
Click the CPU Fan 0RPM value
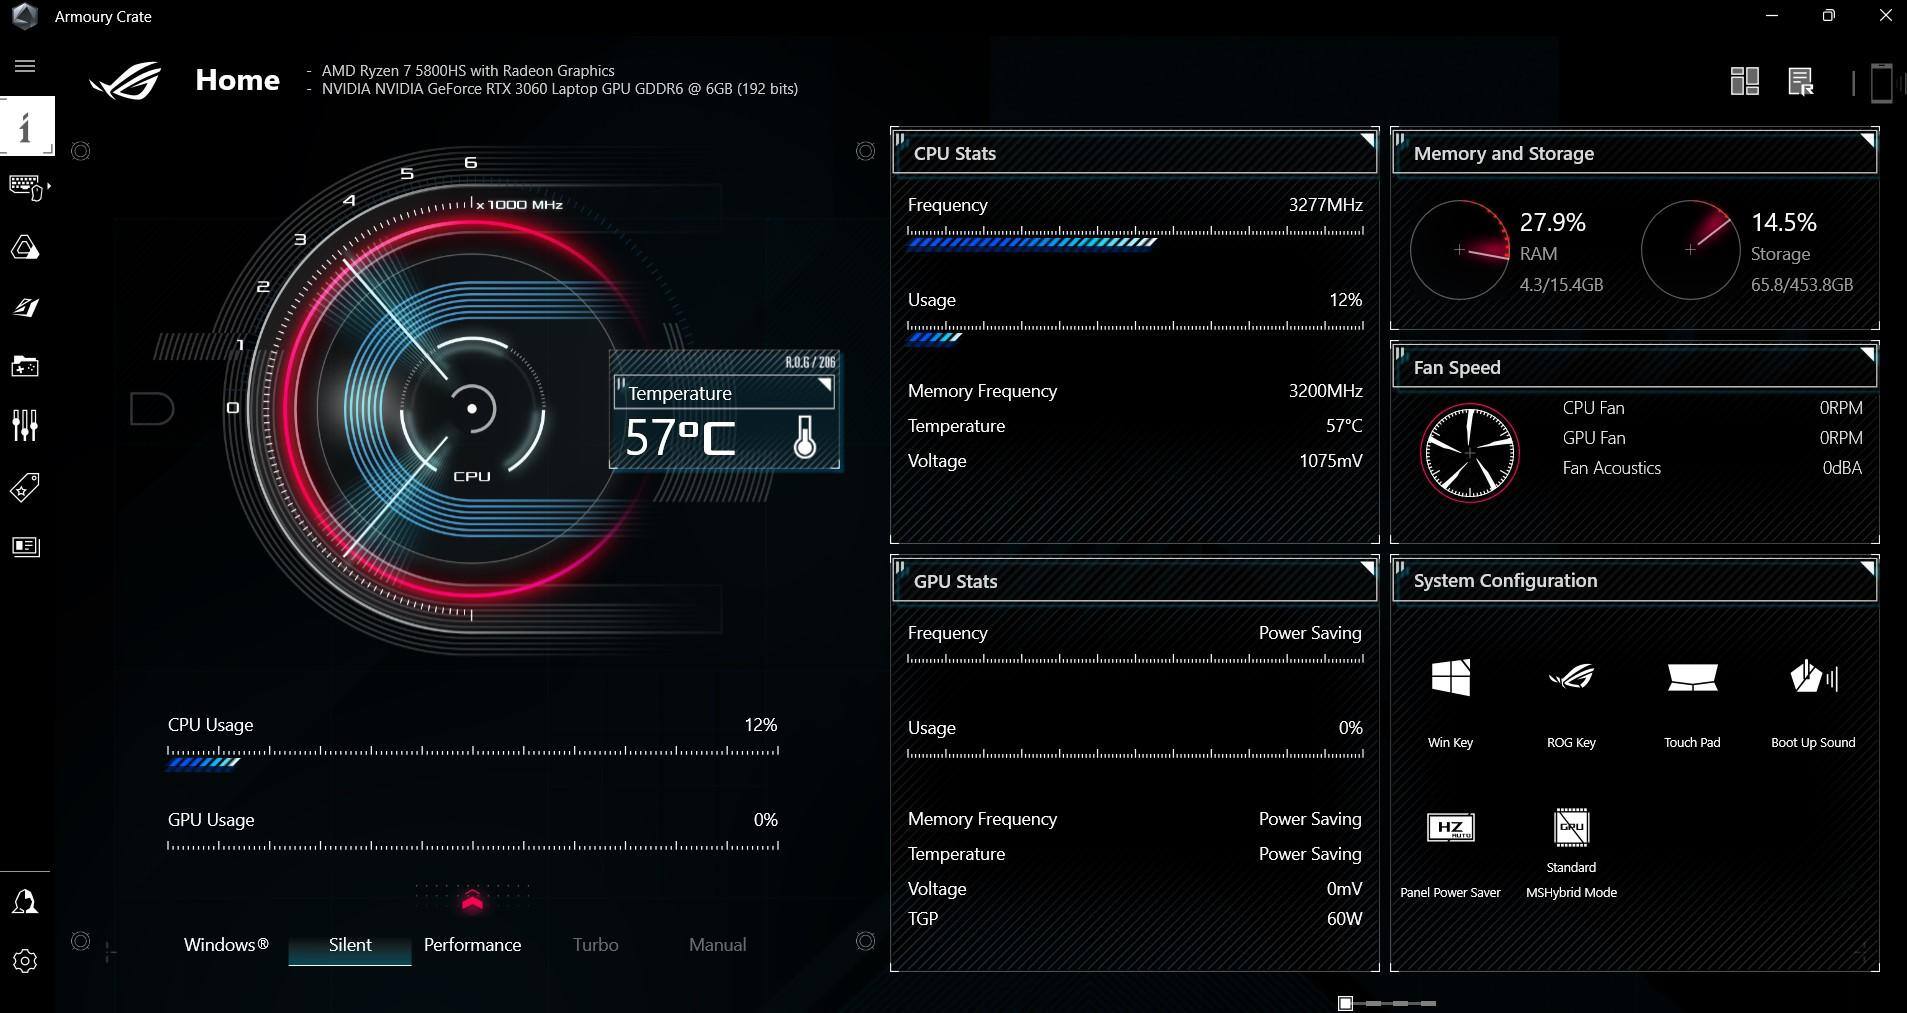[x=1840, y=408]
